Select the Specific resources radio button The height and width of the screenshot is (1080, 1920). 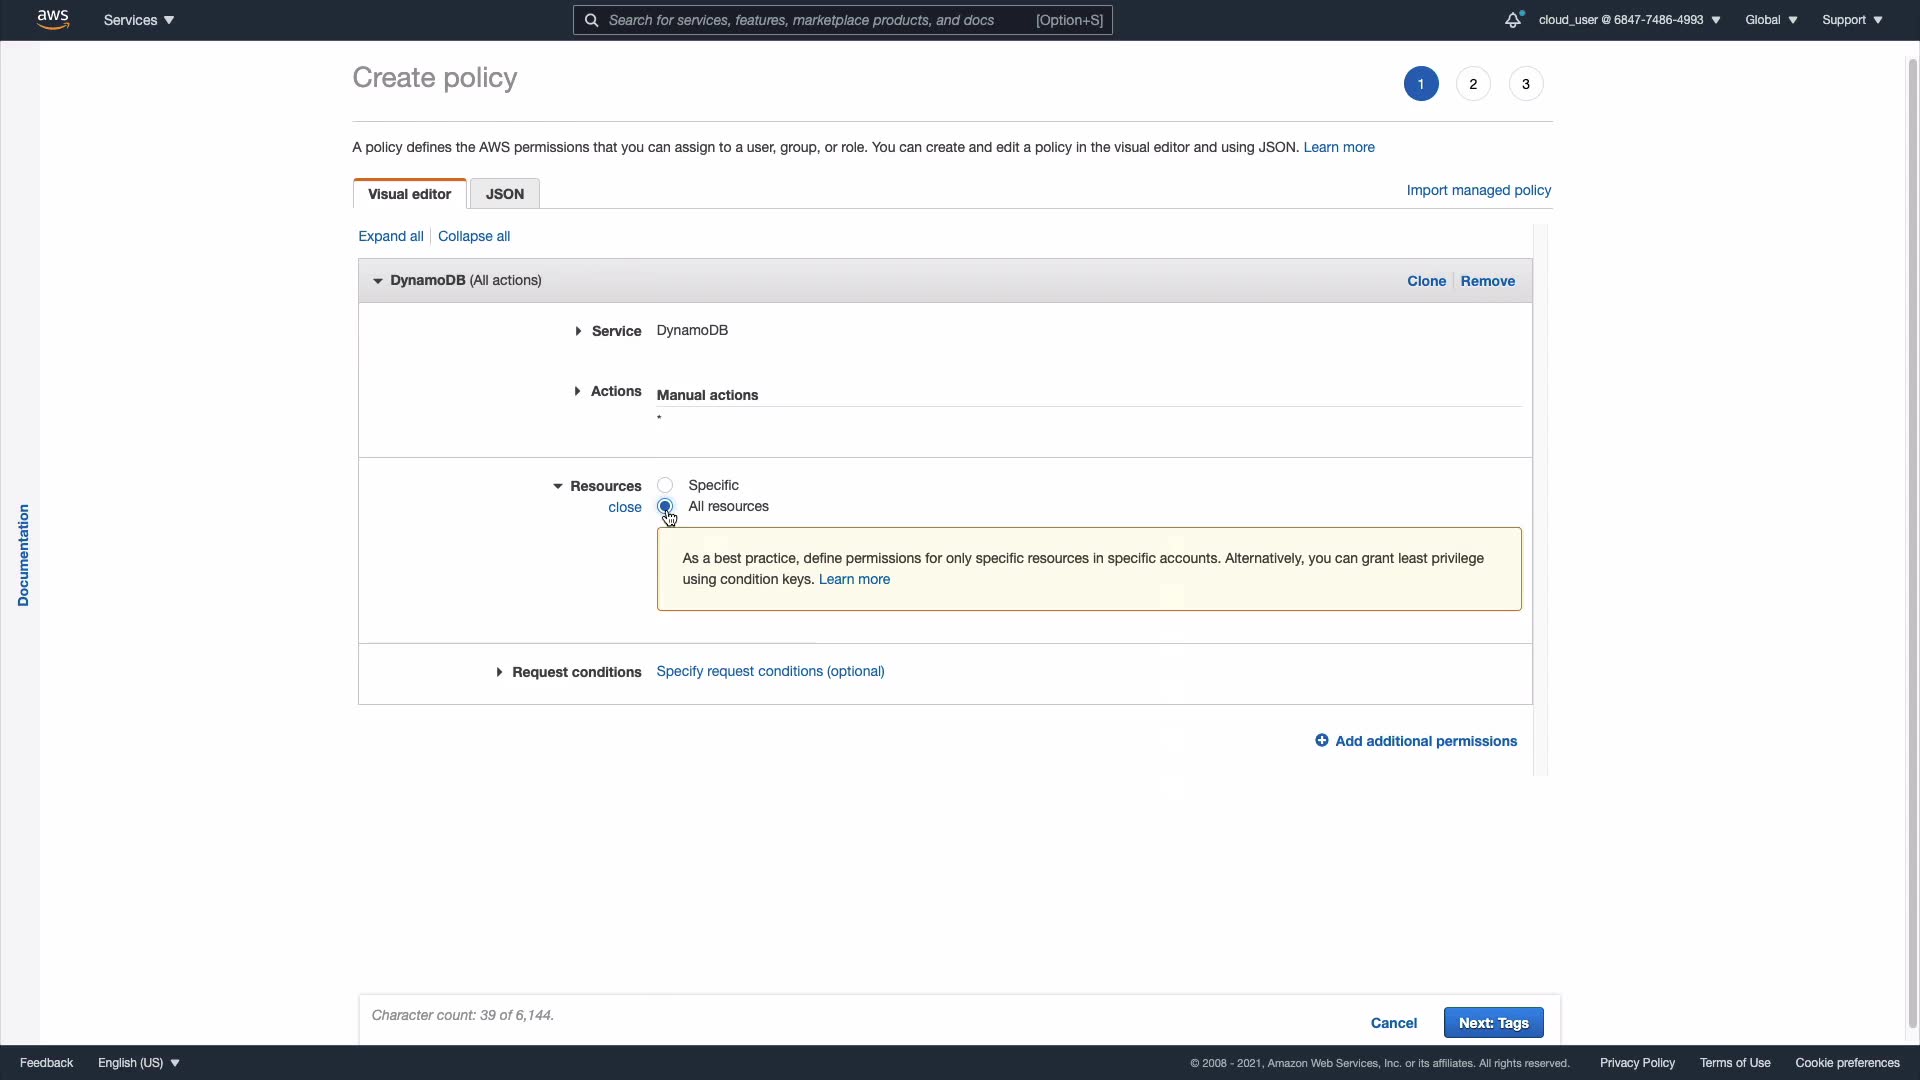click(665, 485)
